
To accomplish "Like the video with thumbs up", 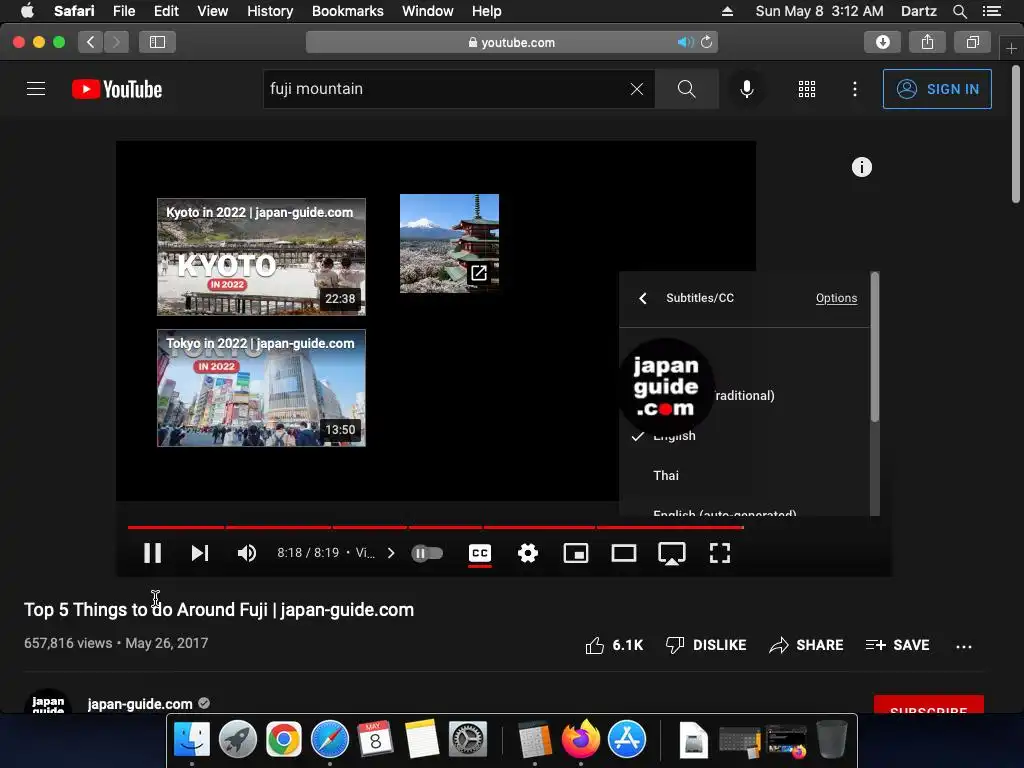I will click(x=614, y=645).
